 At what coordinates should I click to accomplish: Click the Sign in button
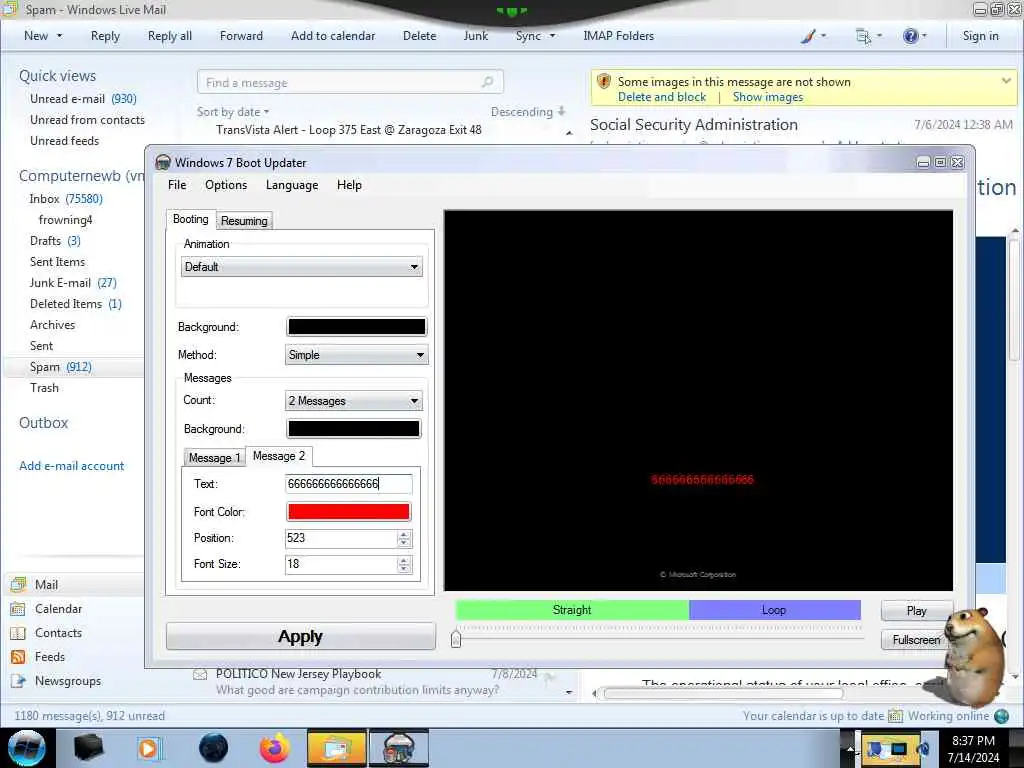[980, 36]
